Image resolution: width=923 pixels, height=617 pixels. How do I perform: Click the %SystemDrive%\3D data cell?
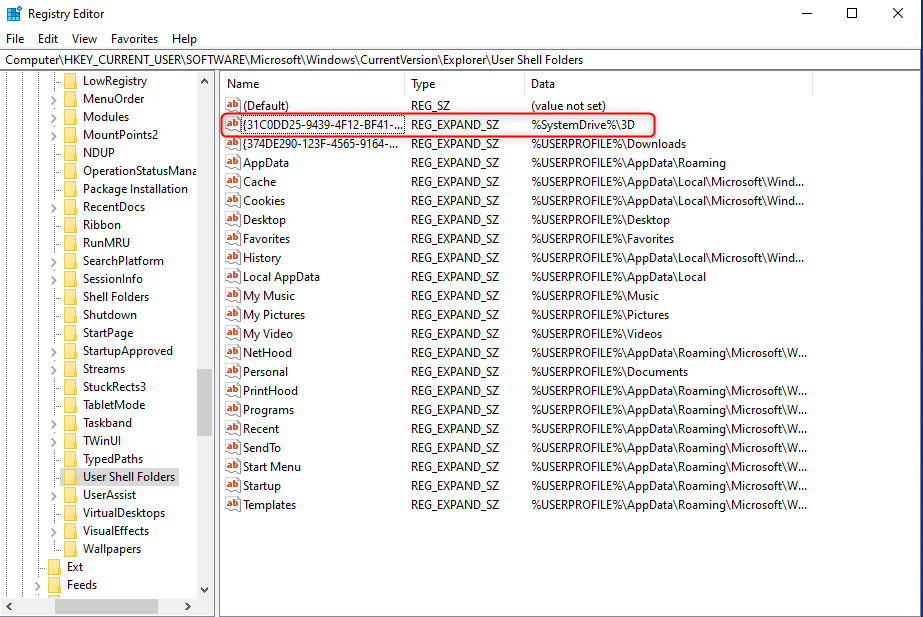point(583,125)
